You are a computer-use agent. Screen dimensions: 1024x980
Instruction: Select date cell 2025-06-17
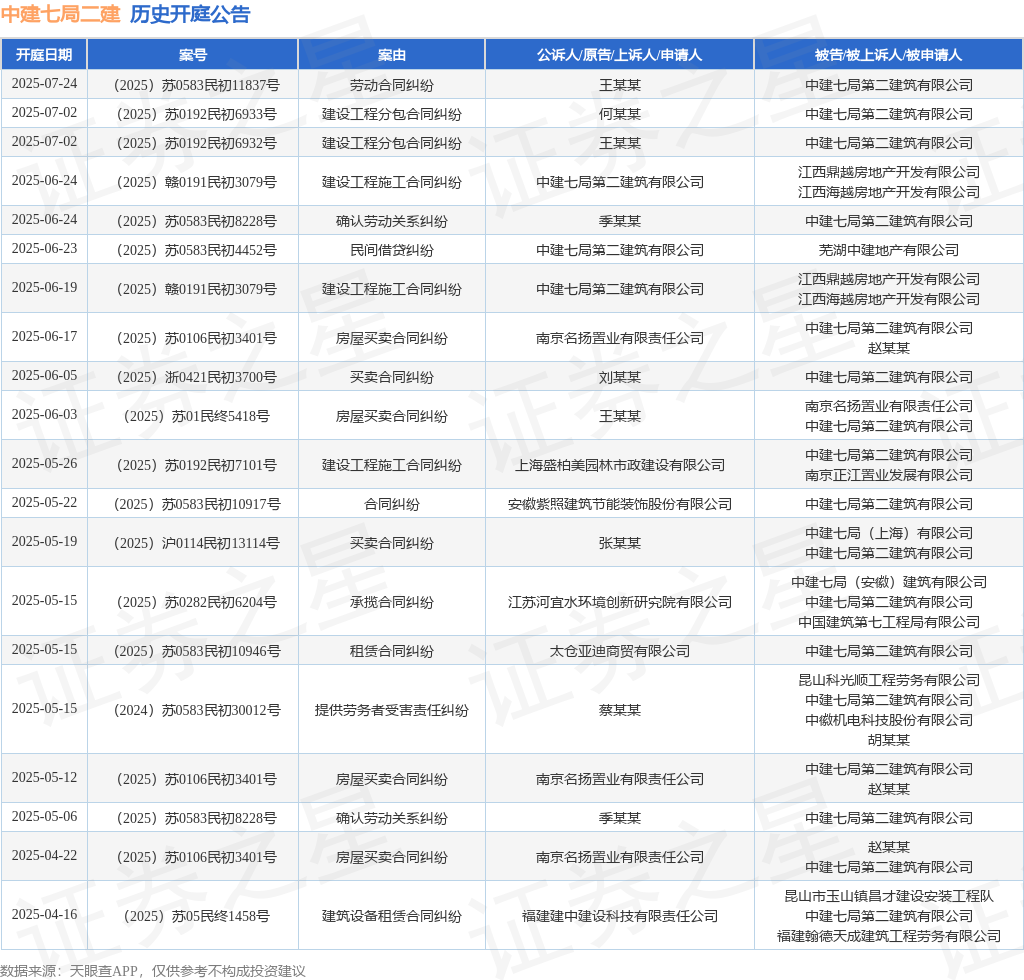coord(44,336)
